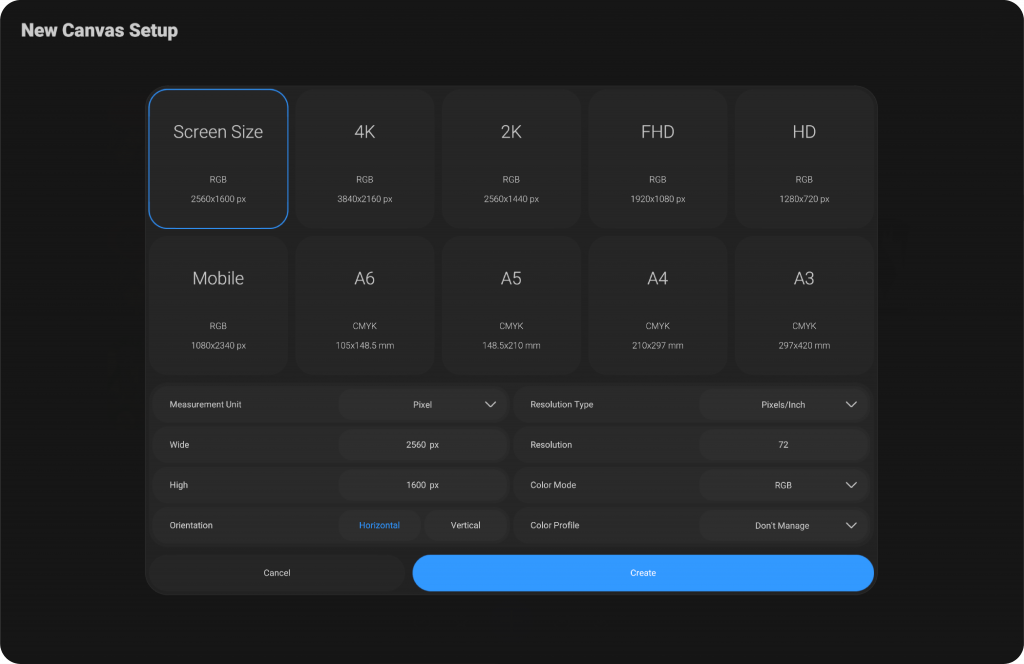This screenshot has height=664, width=1024.
Task: Set orientation to Horizontal
Action: tap(379, 525)
